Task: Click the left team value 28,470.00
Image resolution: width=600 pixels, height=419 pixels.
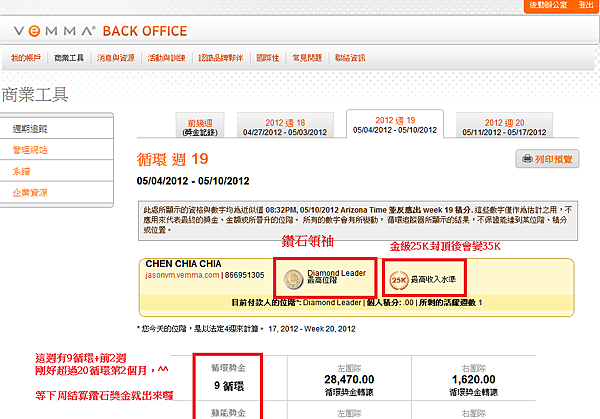Action: pyautogui.click(x=349, y=380)
